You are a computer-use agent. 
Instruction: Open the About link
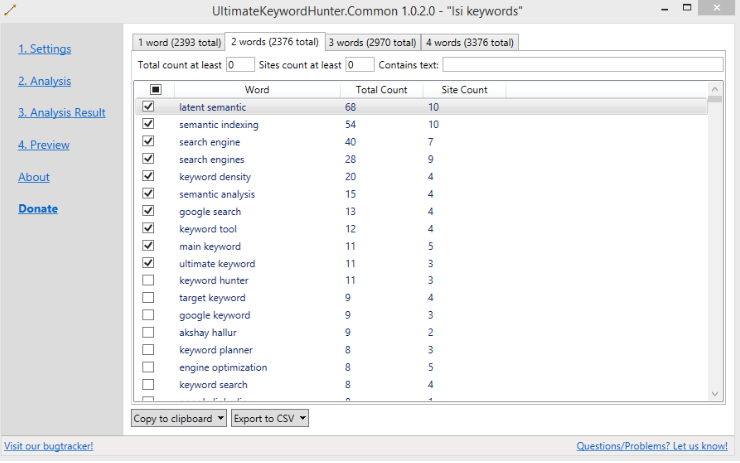point(34,177)
